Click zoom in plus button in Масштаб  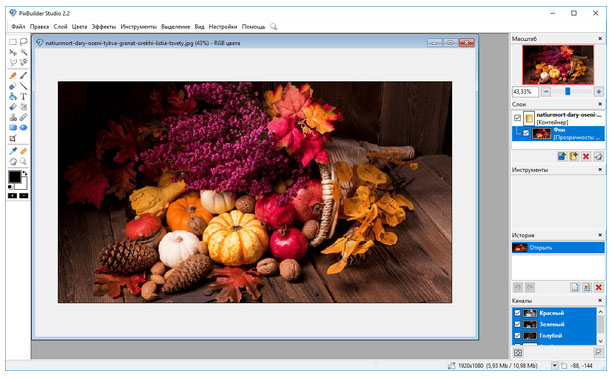click(x=598, y=91)
